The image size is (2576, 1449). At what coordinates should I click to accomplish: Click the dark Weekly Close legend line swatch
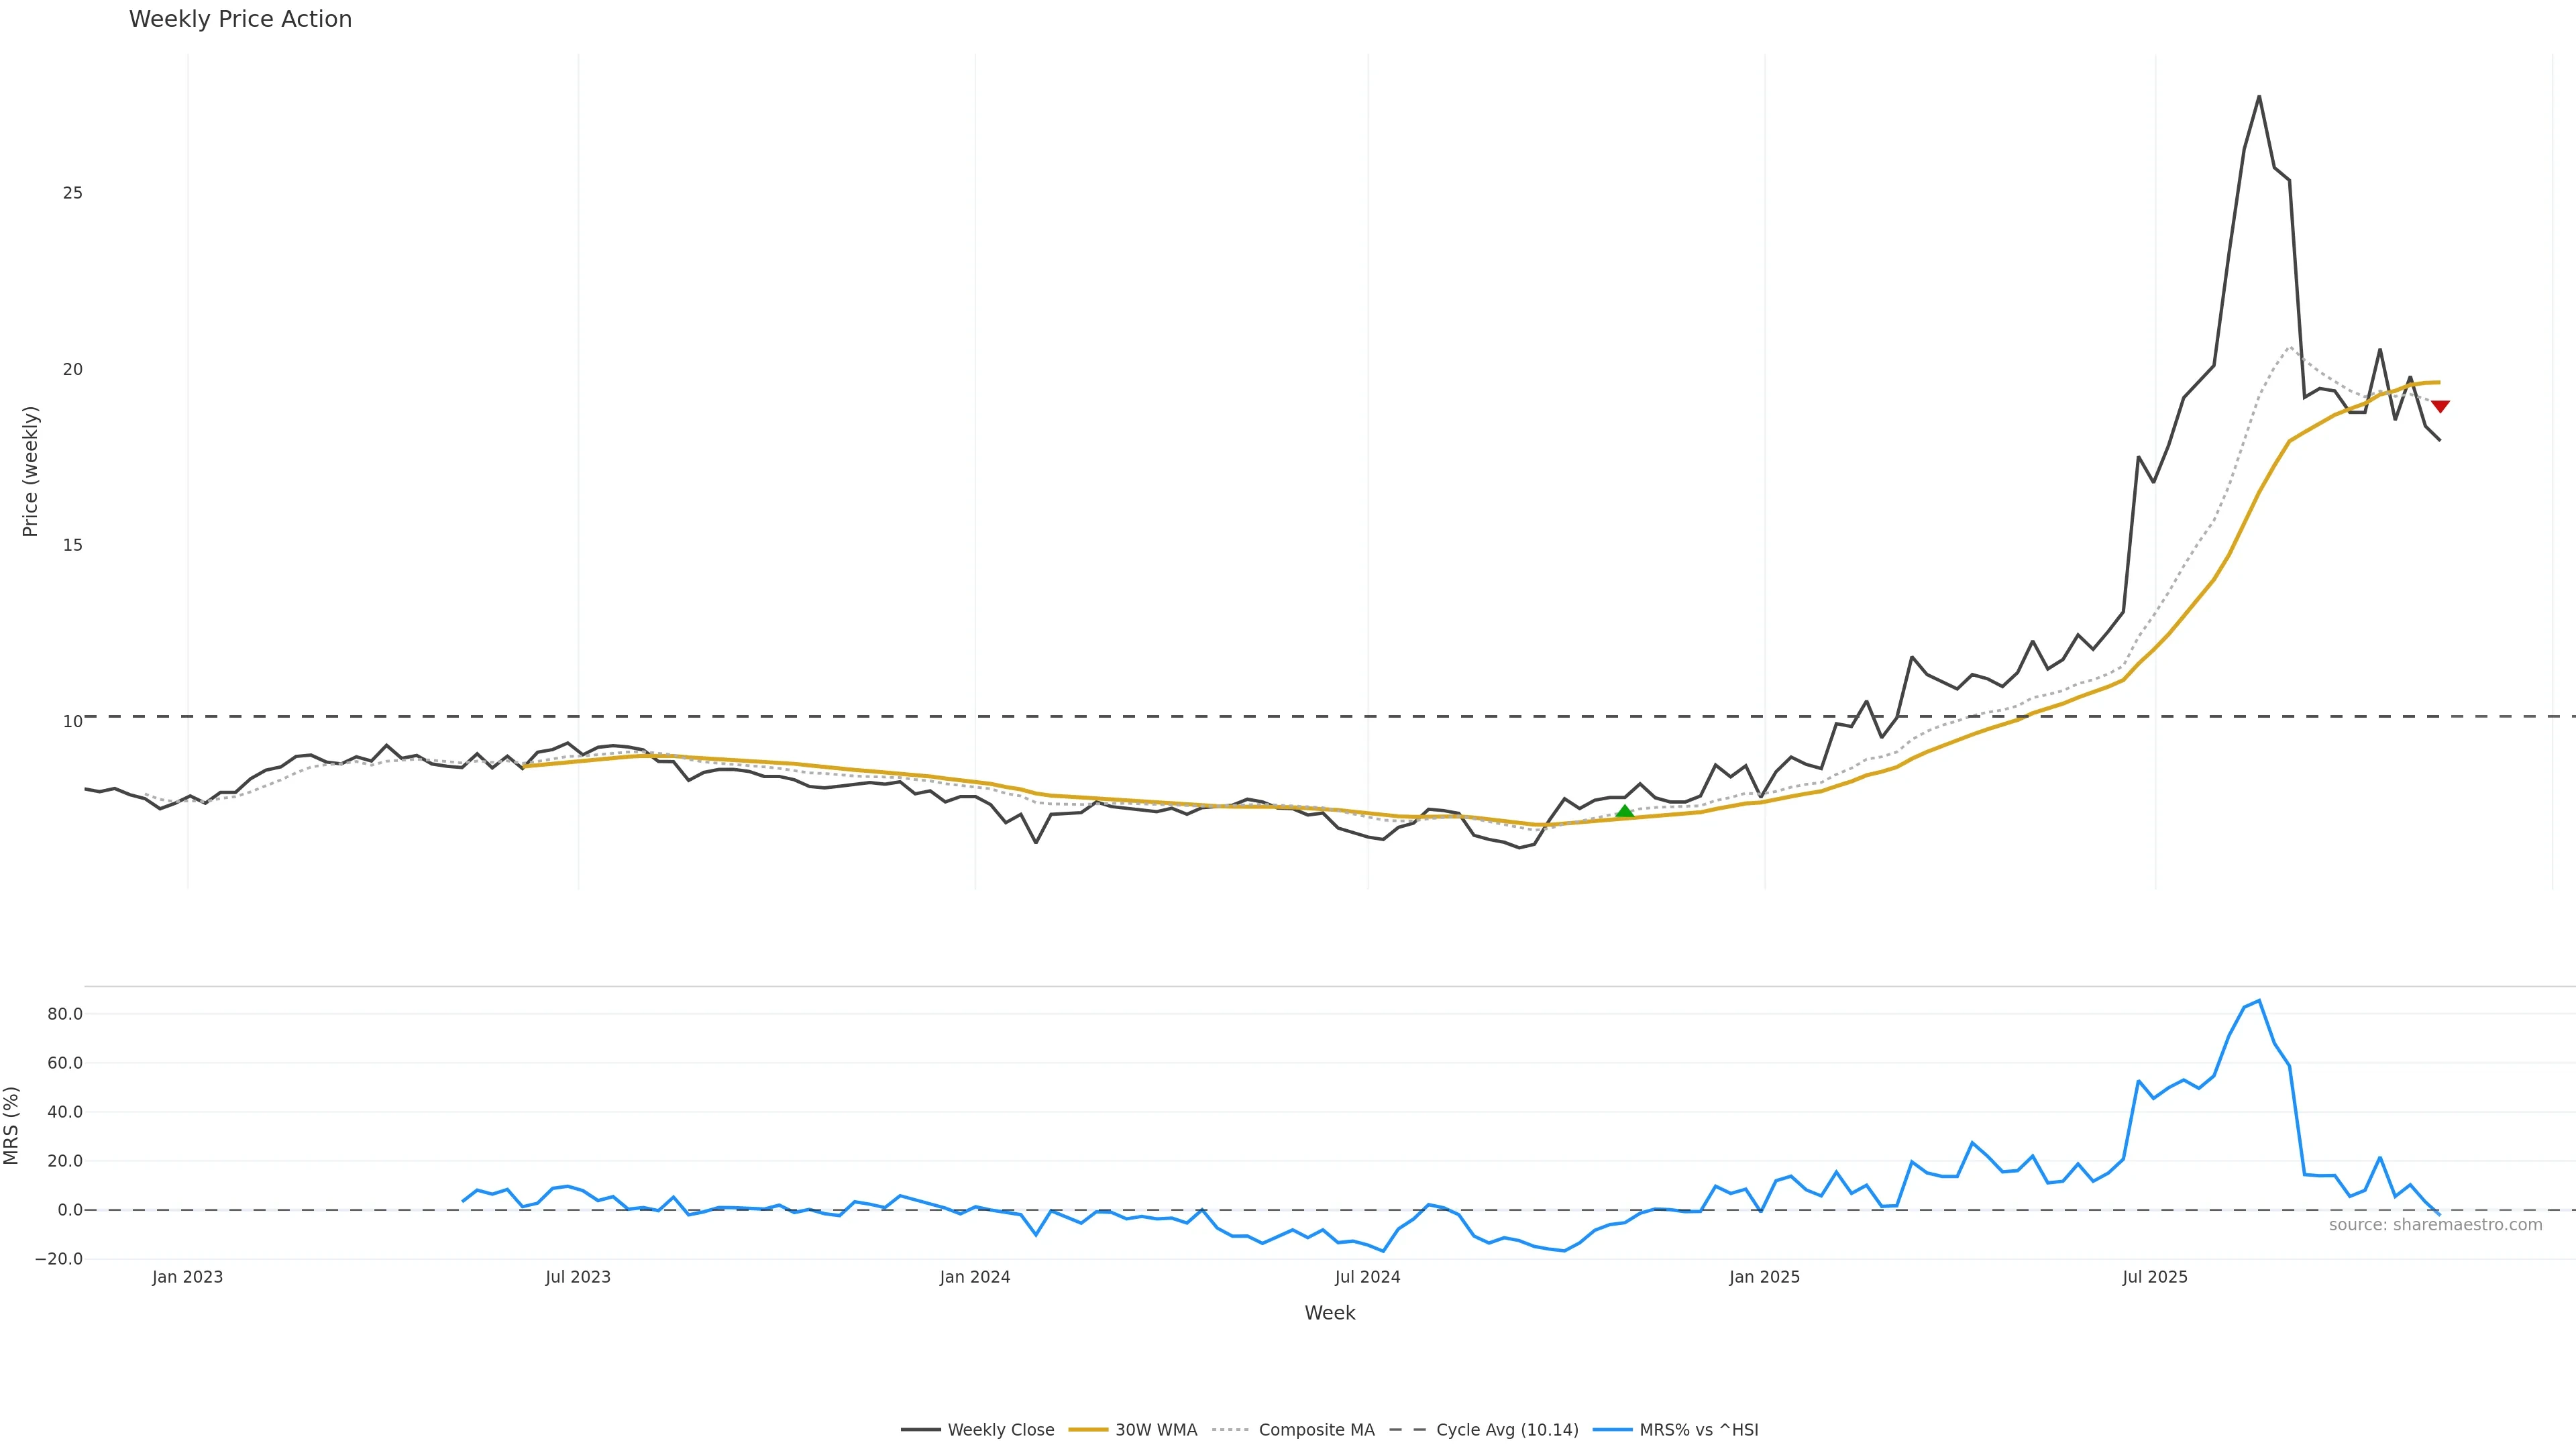coord(920,1430)
